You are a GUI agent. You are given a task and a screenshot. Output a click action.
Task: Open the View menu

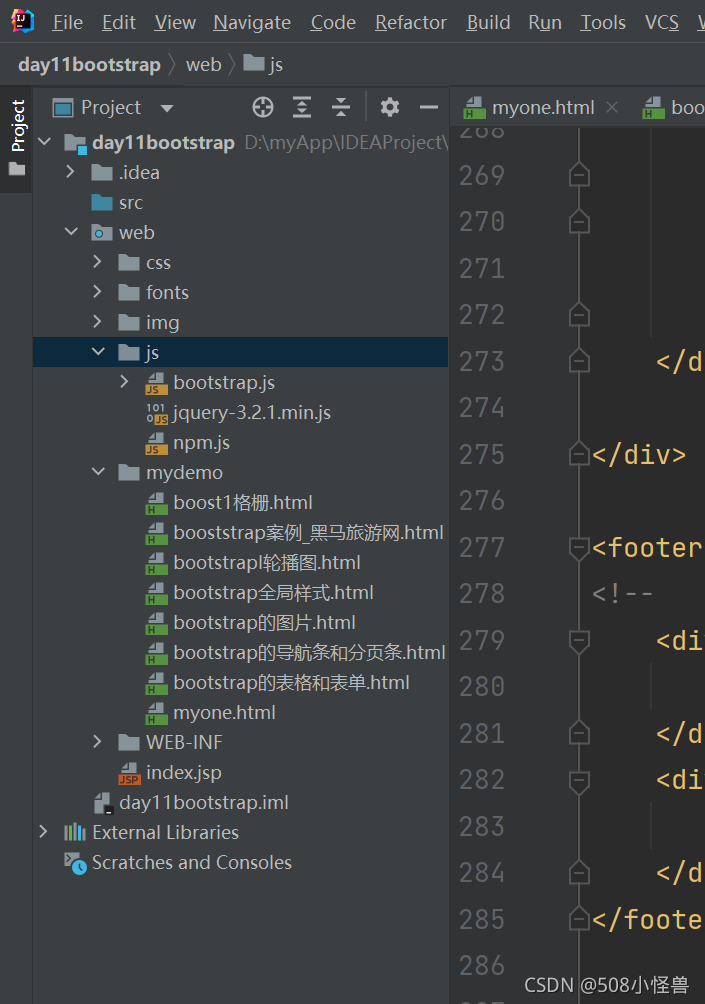[175, 22]
